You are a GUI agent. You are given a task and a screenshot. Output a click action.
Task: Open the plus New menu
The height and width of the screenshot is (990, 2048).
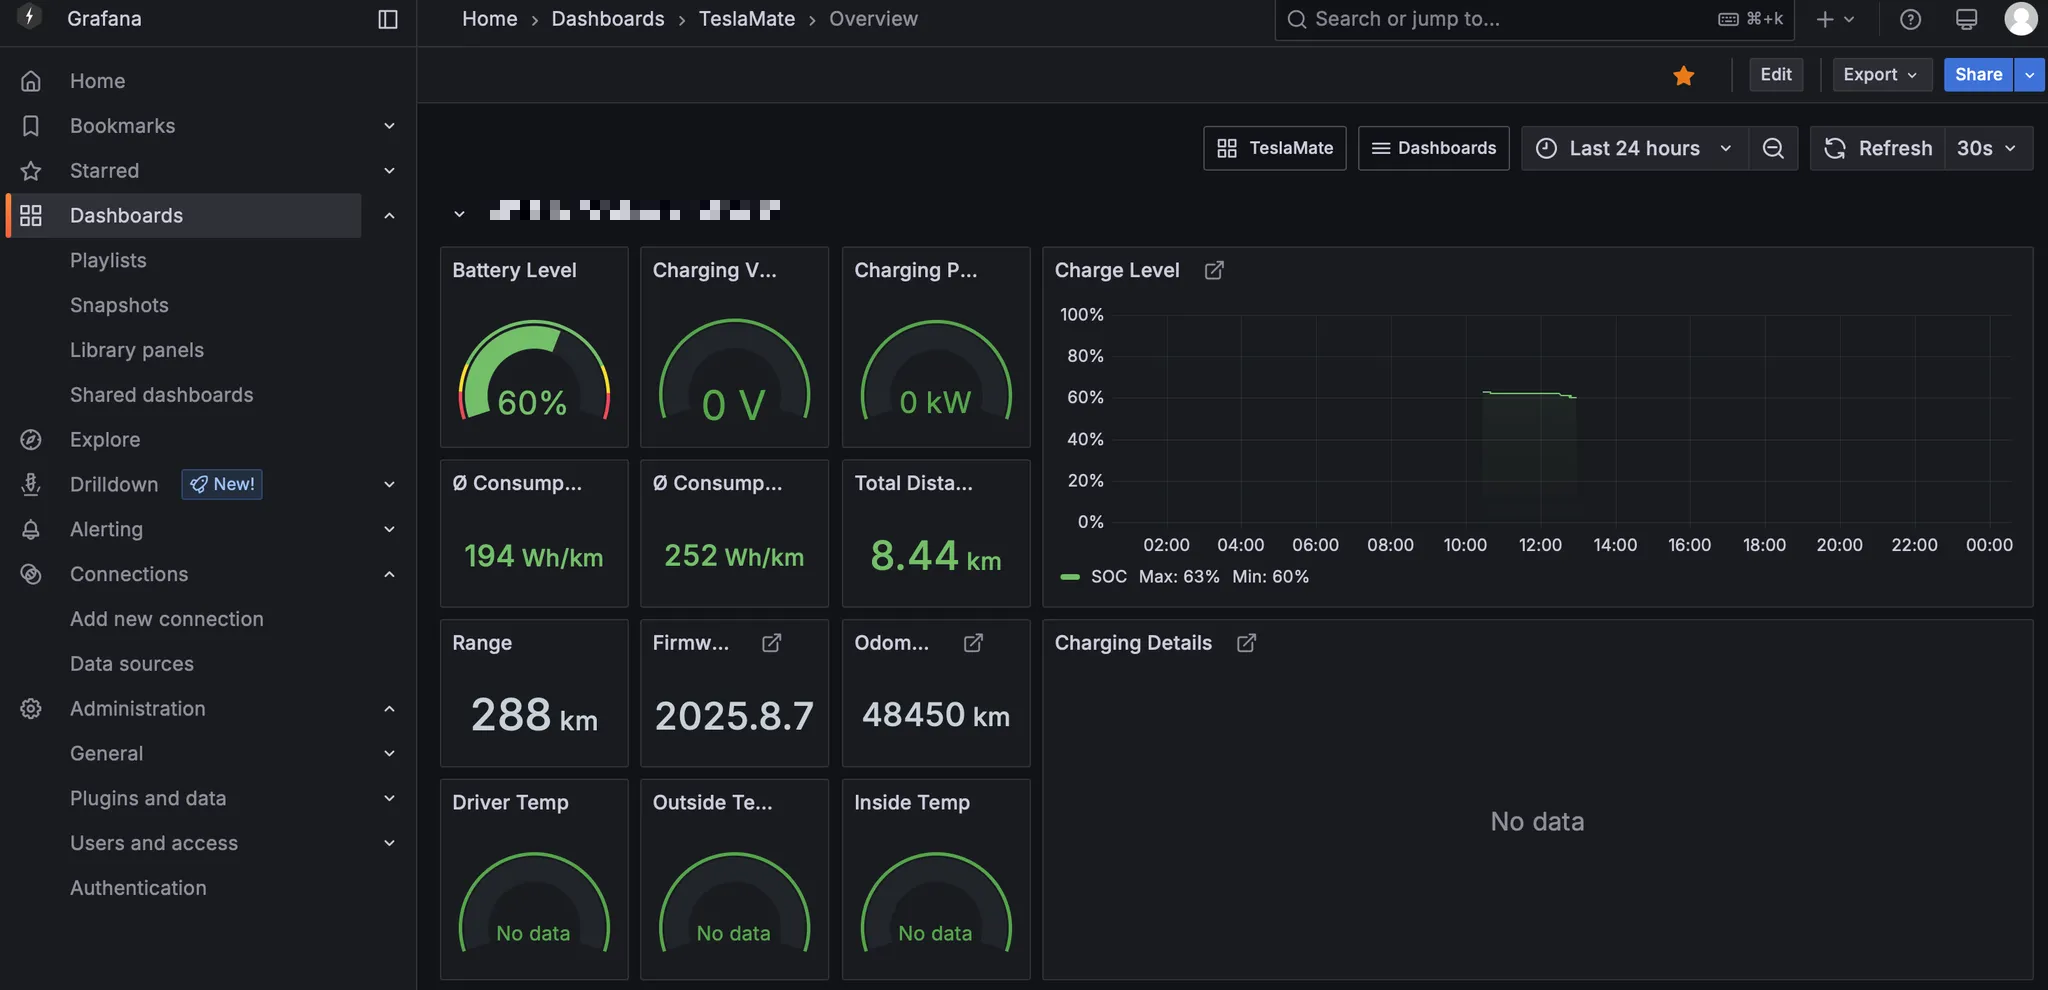tap(1835, 19)
